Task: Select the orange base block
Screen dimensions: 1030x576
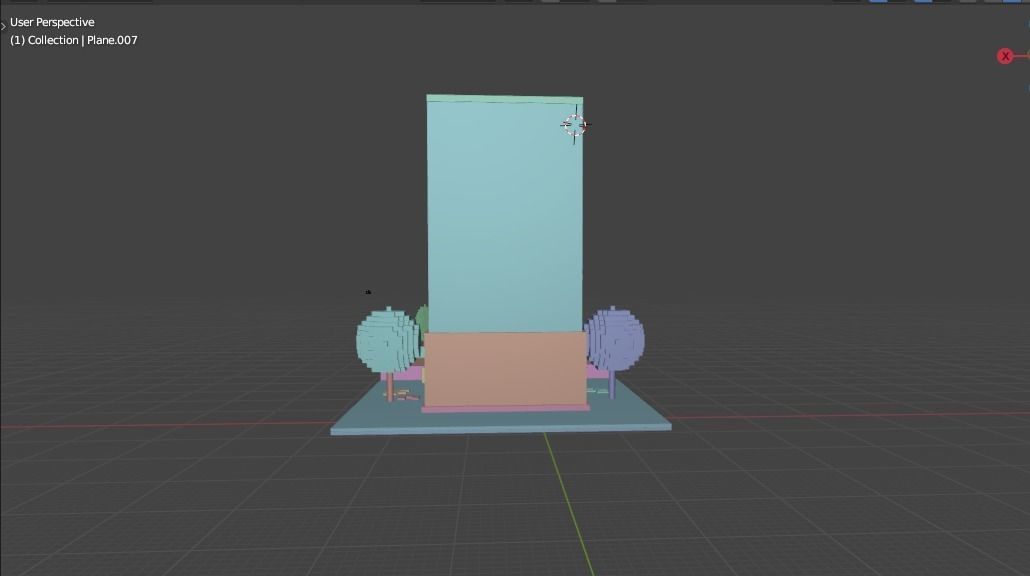Action: click(x=504, y=369)
